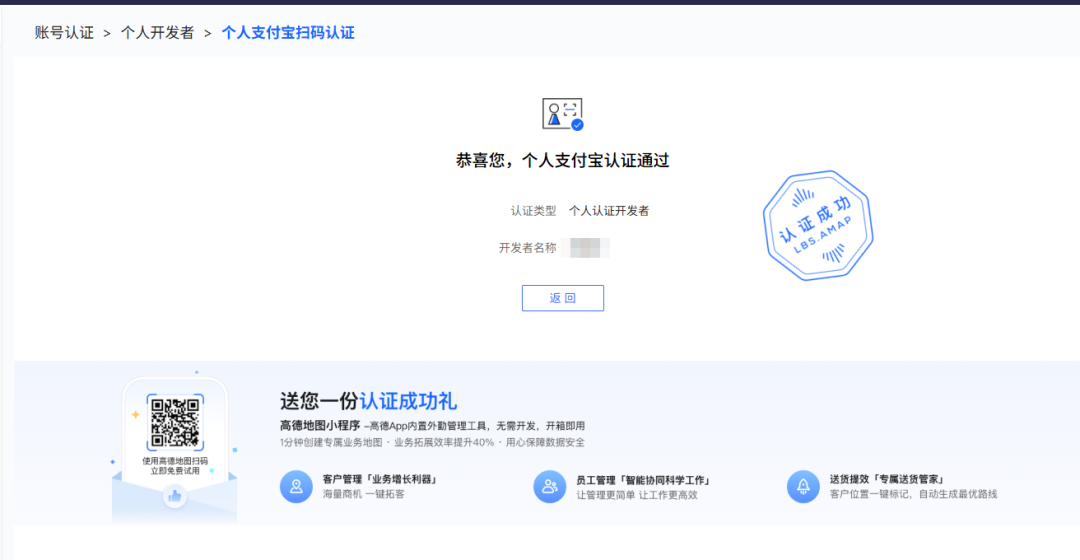Click the 返回 button
The image size is (1080, 560).
[563, 298]
